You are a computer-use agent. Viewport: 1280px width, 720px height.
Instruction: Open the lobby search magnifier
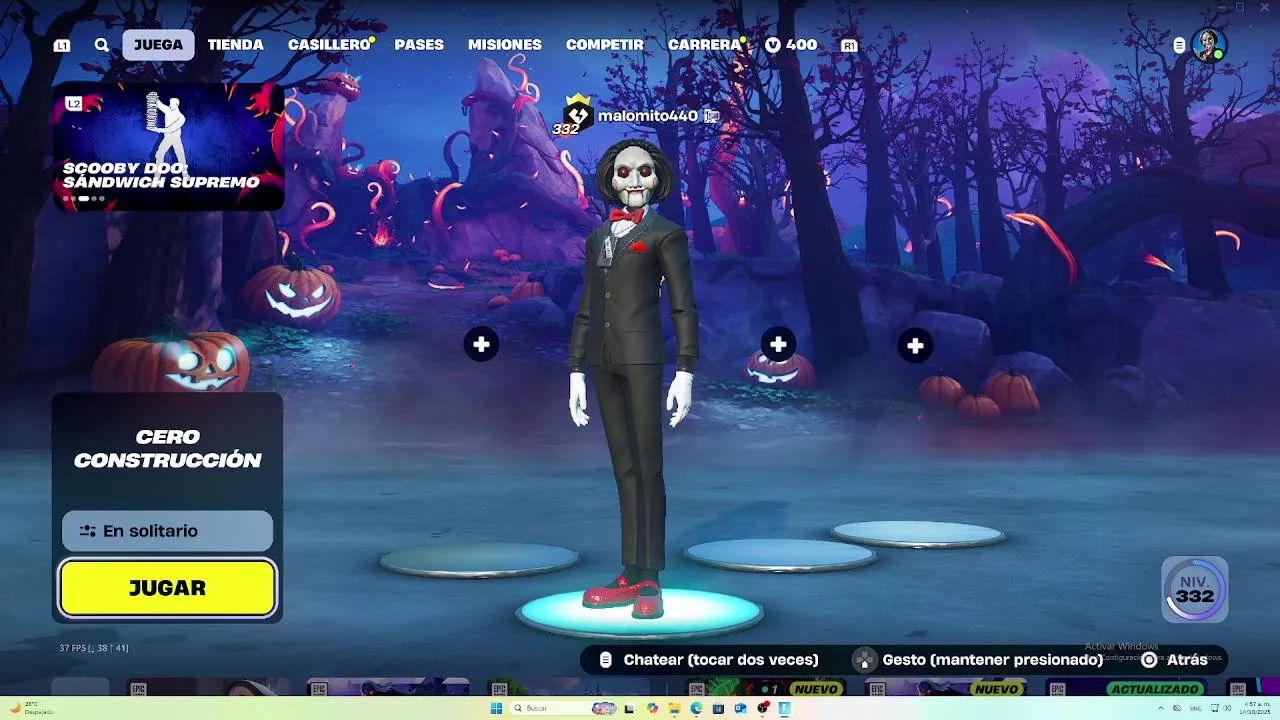click(102, 45)
